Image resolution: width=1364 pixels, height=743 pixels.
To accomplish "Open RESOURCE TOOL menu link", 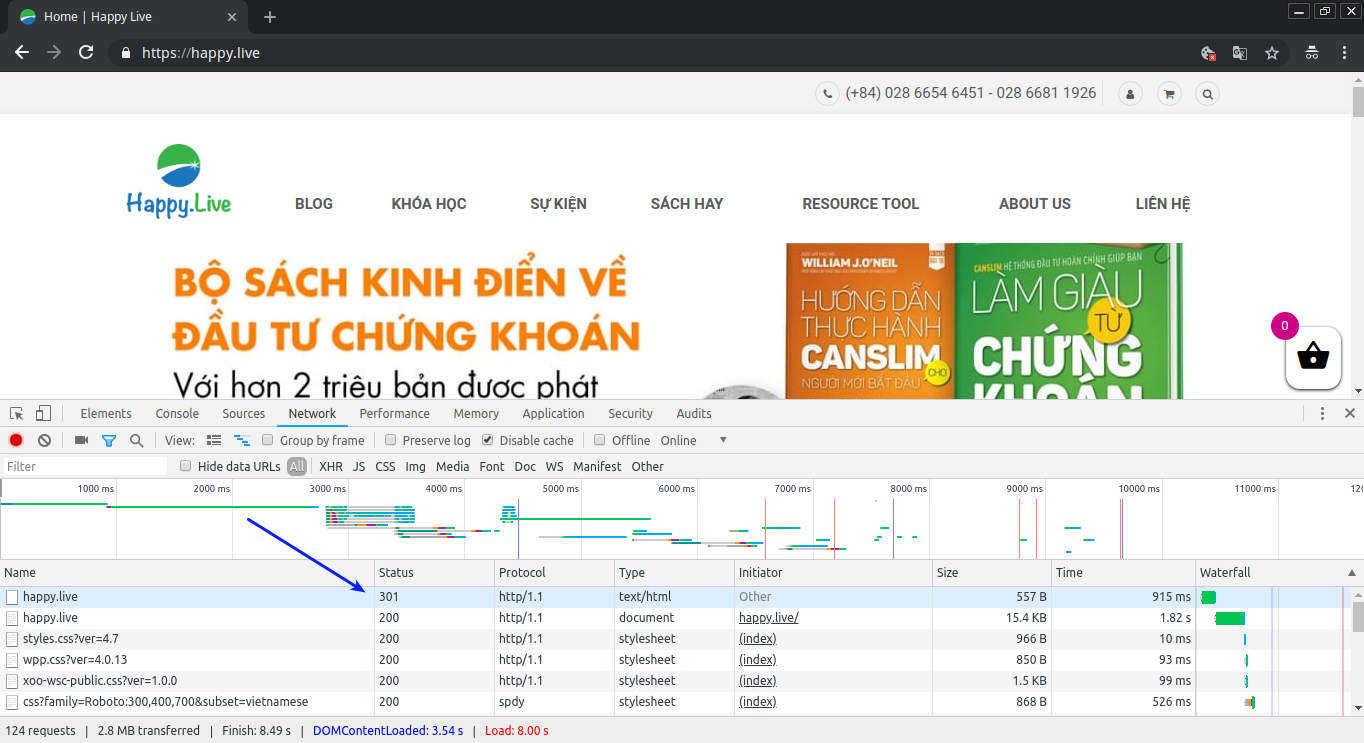I will coord(861,203).
